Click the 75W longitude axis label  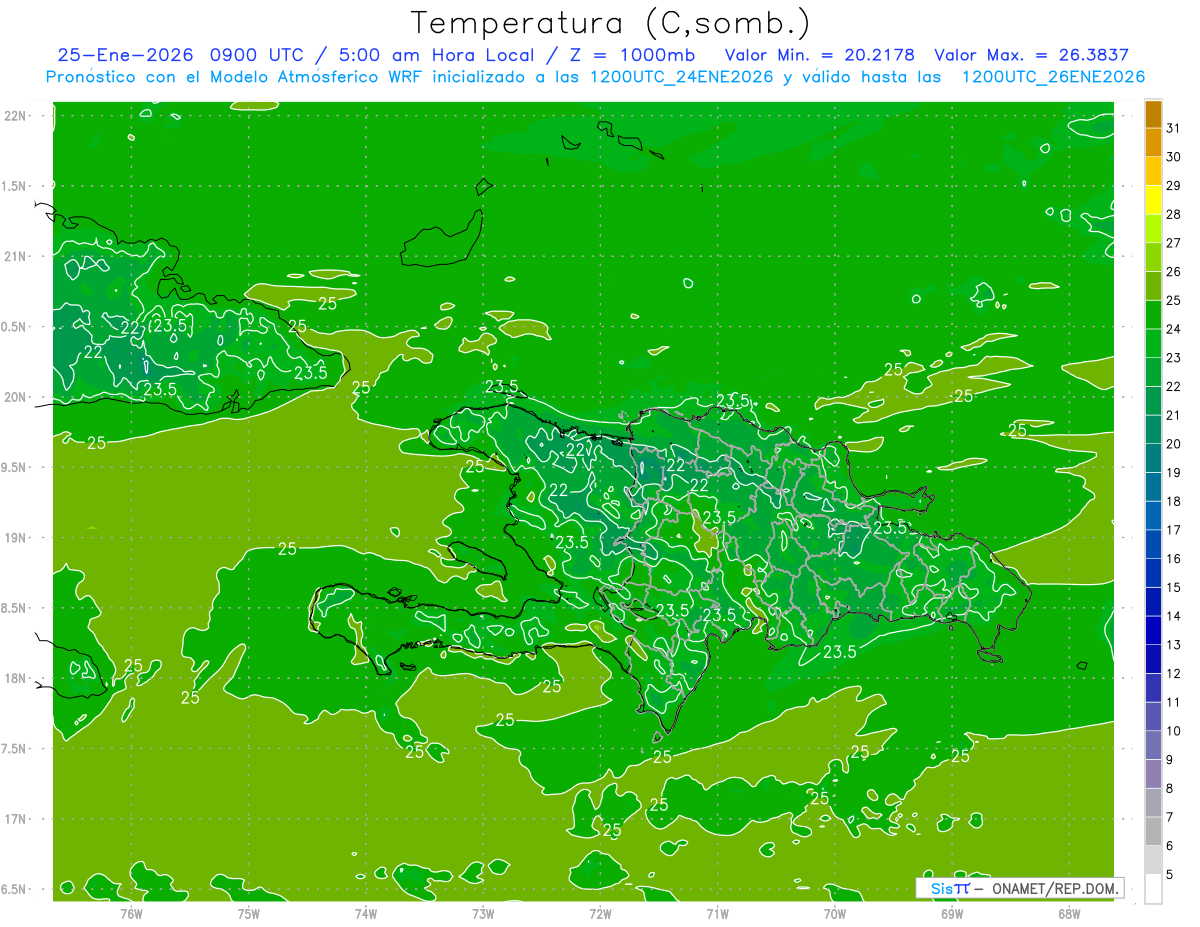tap(249, 913)
